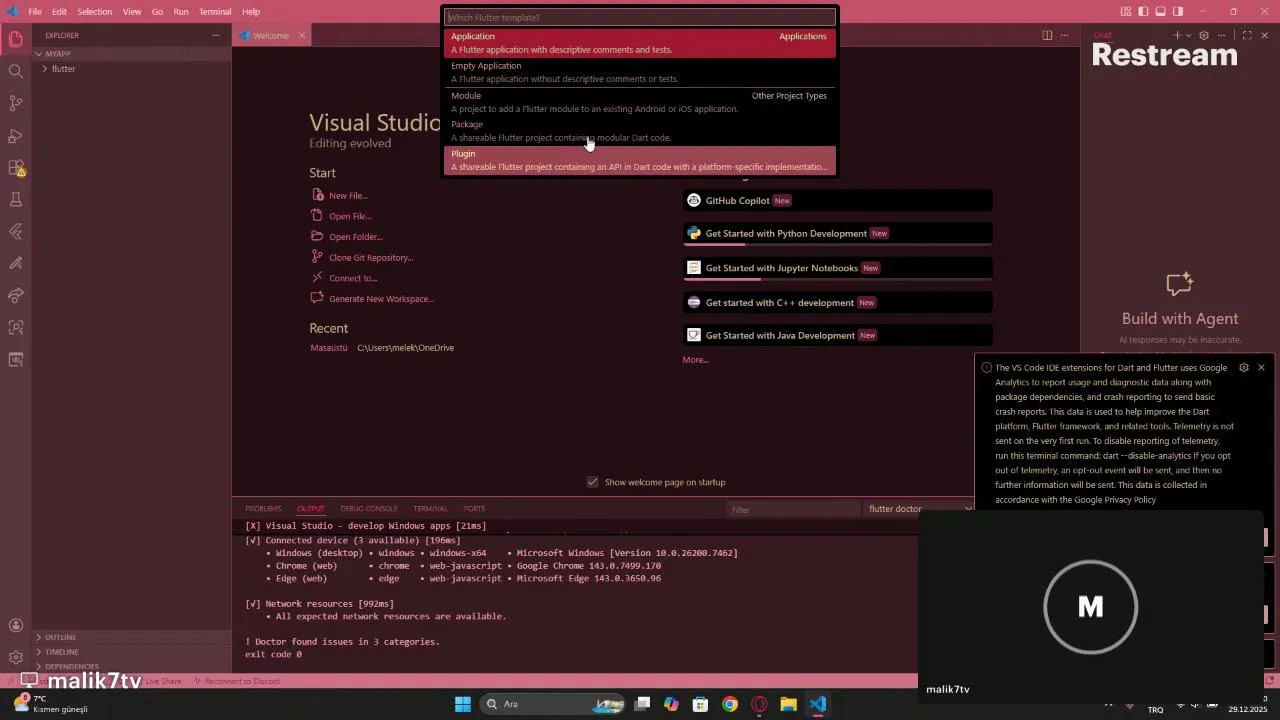Switch to the Ports panel tab
The image size is (1280, 720).
click(474, 509)
